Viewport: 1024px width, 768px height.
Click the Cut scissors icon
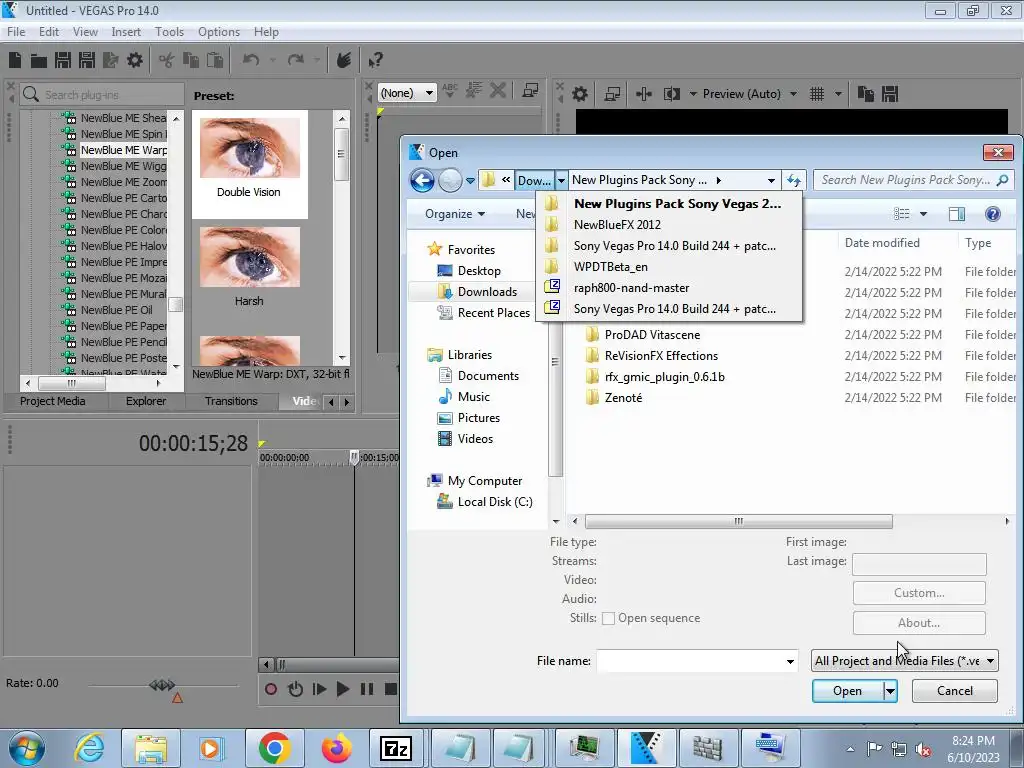click(x=167, y=61)
